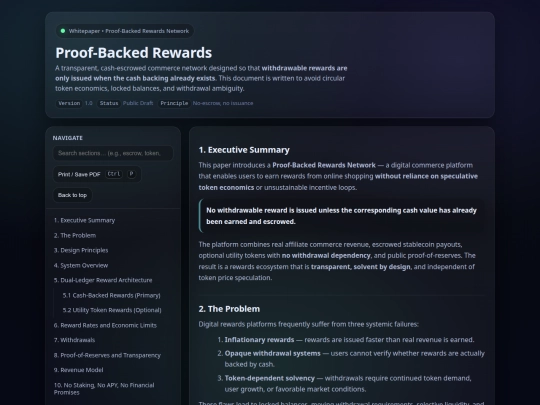This screenshot has width=540, height=405.
Task: Go to 10. No Staking, No APY section
Action: click(x=104, y=389)
